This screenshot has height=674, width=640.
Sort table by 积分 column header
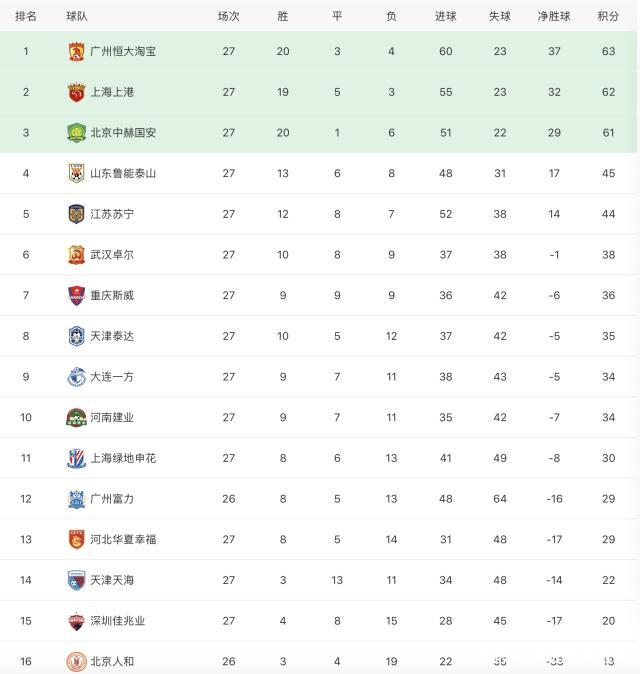point(608,16)
